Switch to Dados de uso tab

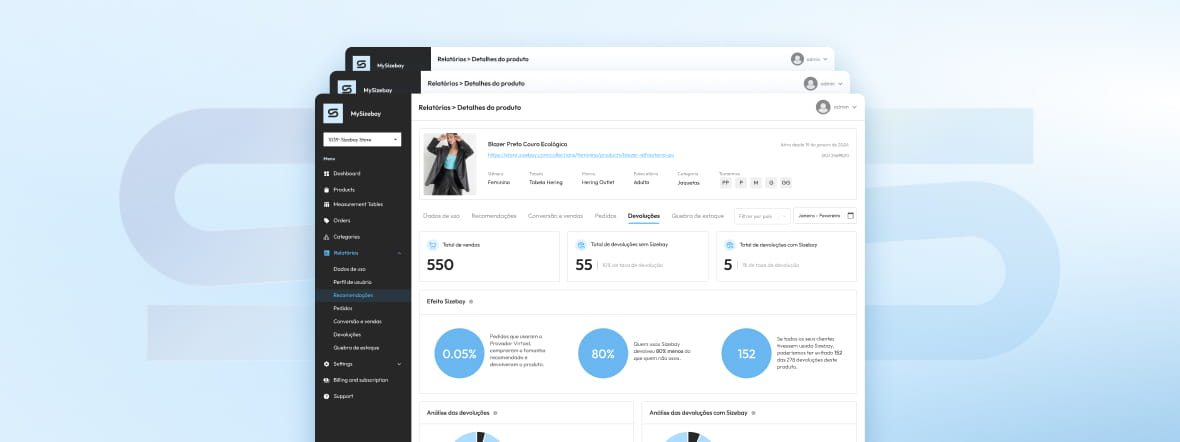tap(441, 216)
